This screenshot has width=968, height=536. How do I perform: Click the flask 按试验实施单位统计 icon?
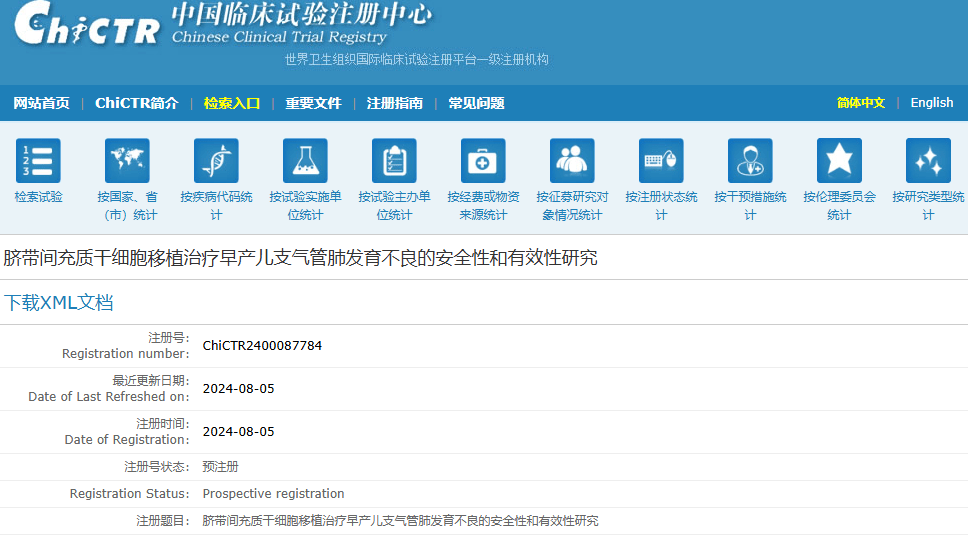[x=305, y=161]
